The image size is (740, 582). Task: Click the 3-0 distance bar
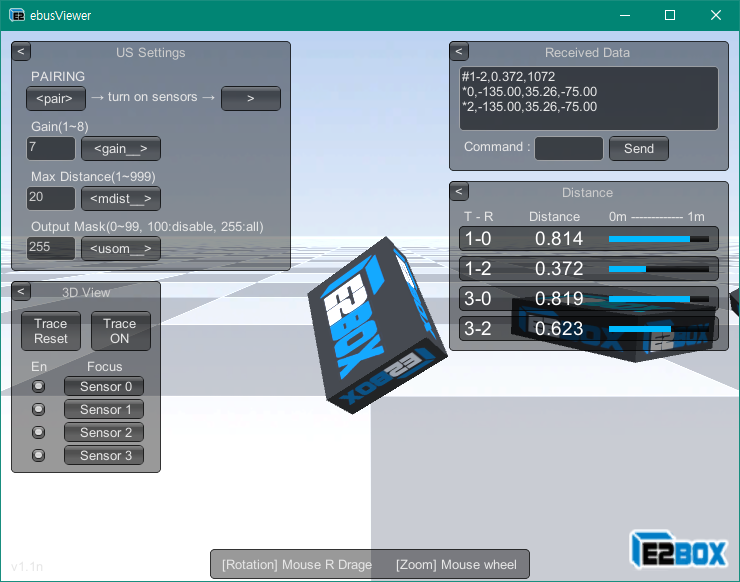click(x=659, y=299)
